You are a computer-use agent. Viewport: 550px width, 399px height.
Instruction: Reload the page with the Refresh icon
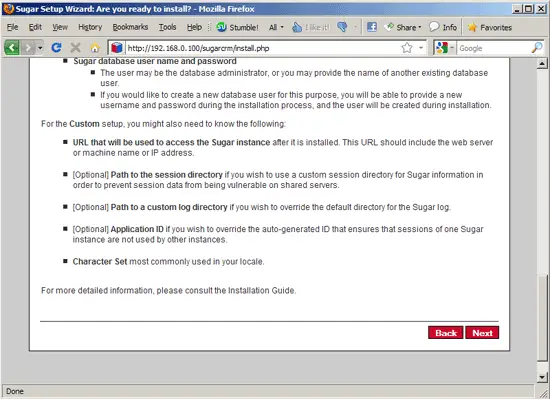tap(56, 47)
